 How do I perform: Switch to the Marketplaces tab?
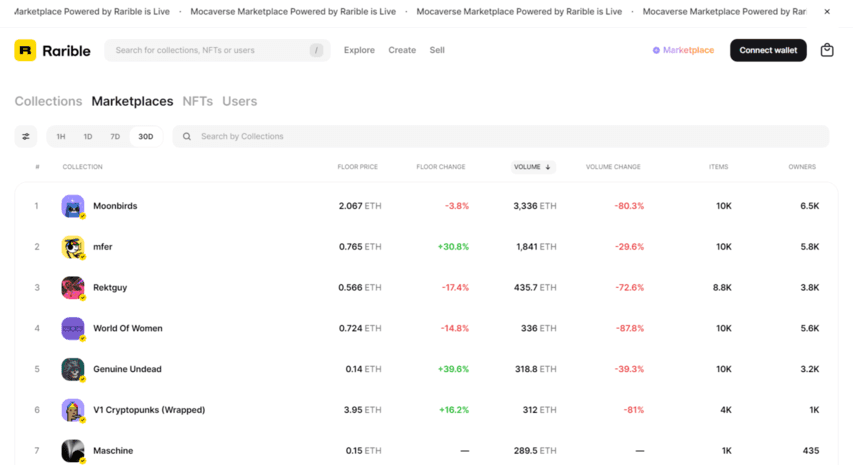[x=132, y=101]
